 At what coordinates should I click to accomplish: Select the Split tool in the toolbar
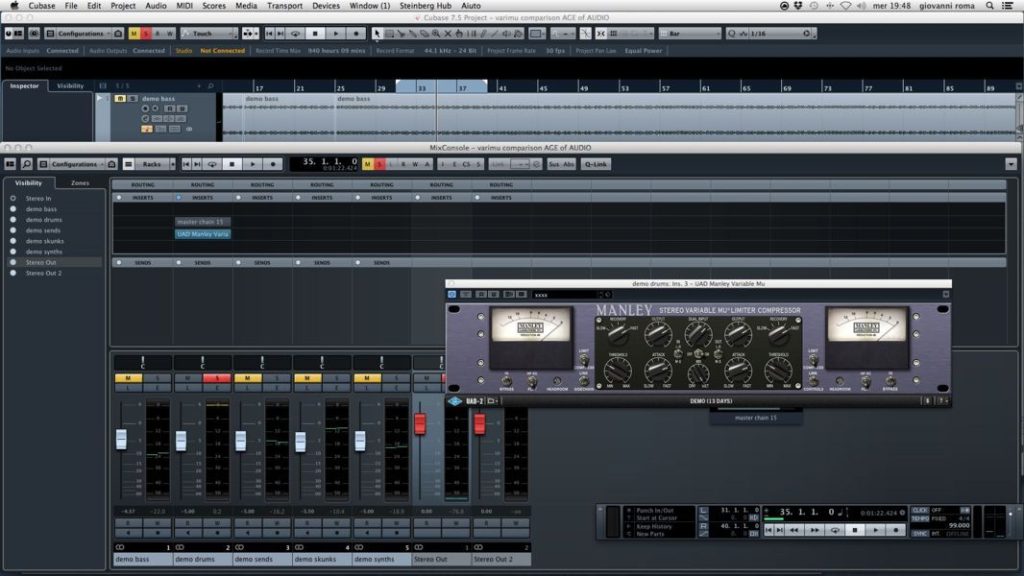(x=401, y=36)
